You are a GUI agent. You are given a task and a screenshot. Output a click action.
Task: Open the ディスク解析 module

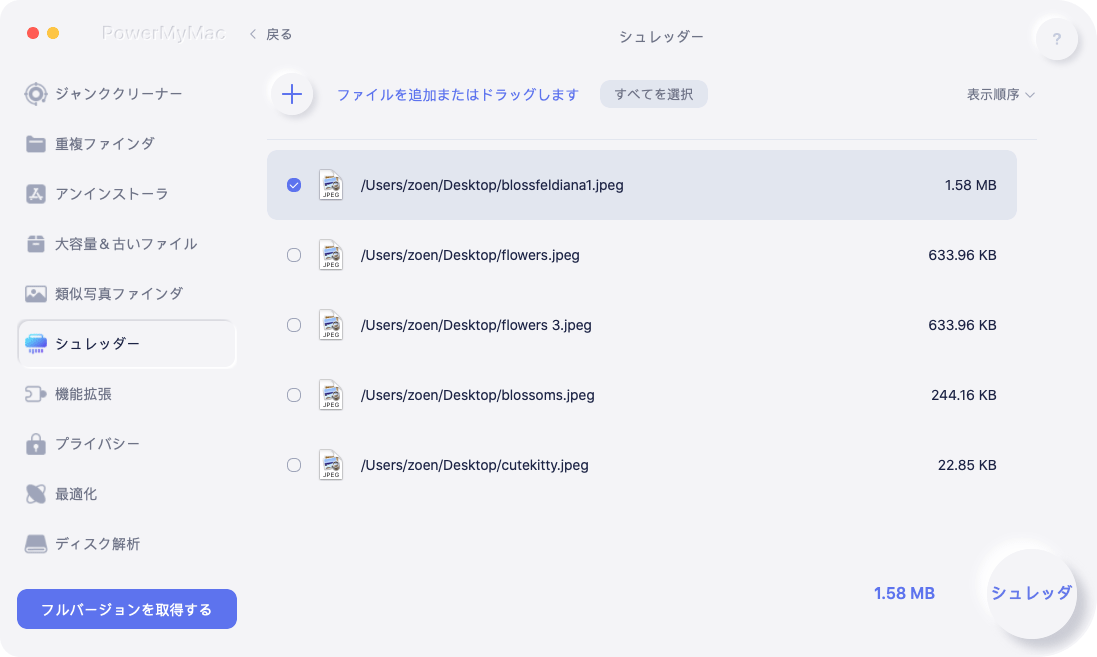click(97, 544)
